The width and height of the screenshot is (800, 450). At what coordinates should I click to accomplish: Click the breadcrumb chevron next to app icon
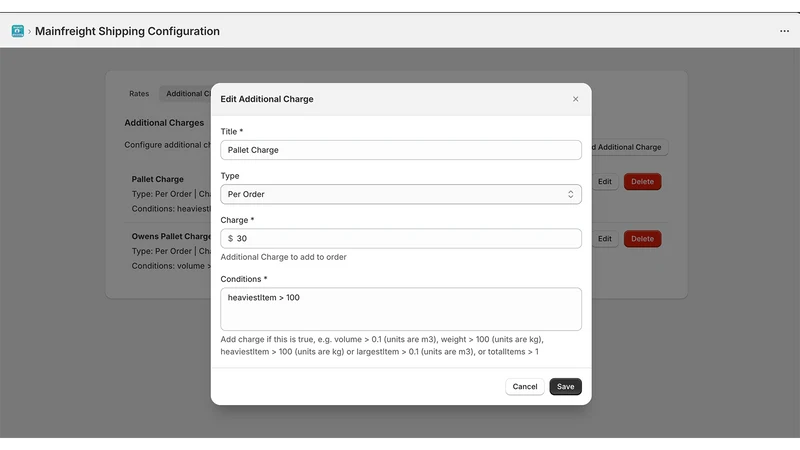click(x=30, y=32)
